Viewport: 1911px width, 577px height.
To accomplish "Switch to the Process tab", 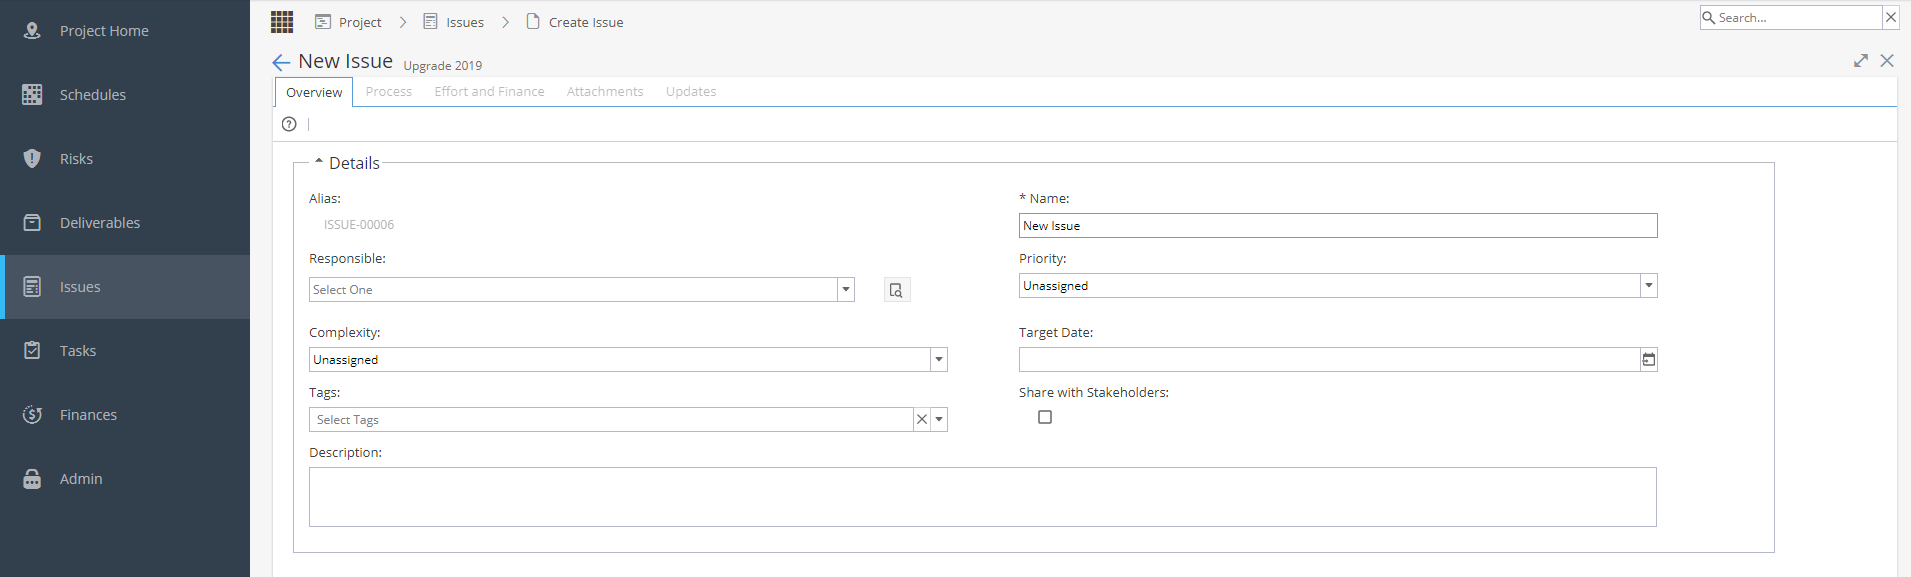I will (x=389, y=91).
